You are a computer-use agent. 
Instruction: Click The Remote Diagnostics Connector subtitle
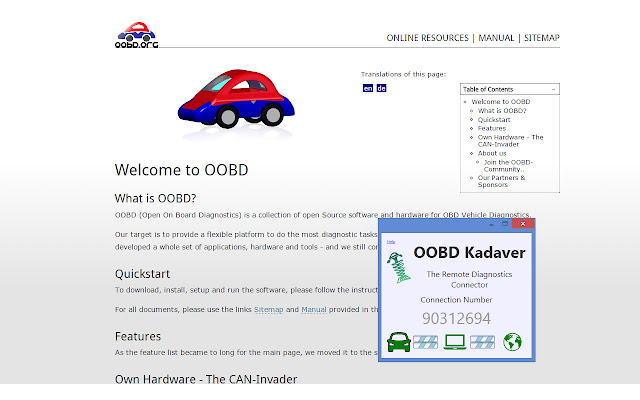(469, 280)
